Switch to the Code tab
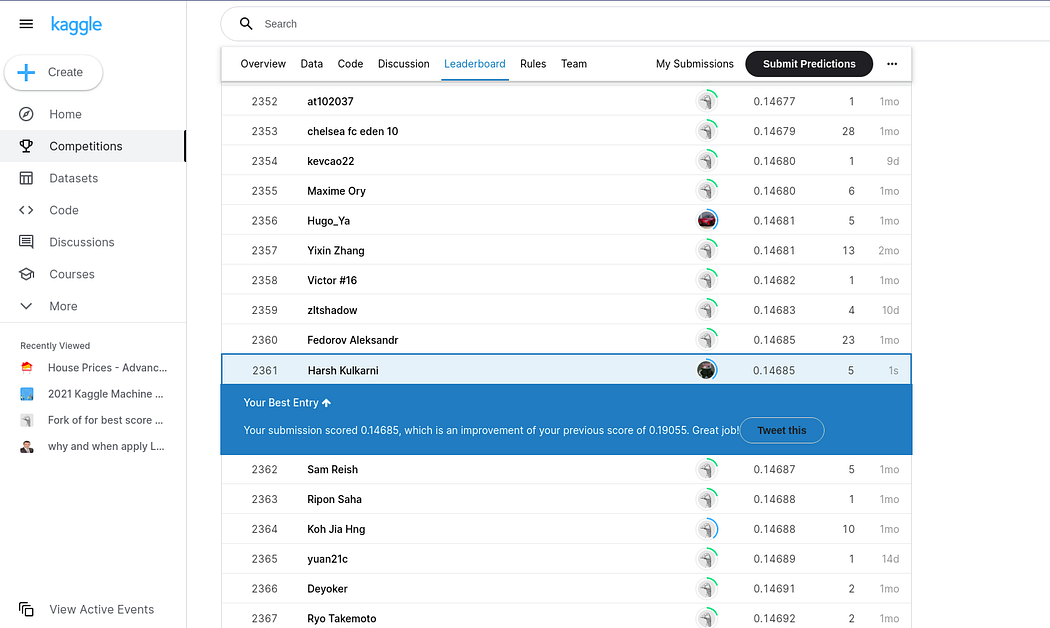Screen dimensions: 1050x628 (x=350, y=64)
